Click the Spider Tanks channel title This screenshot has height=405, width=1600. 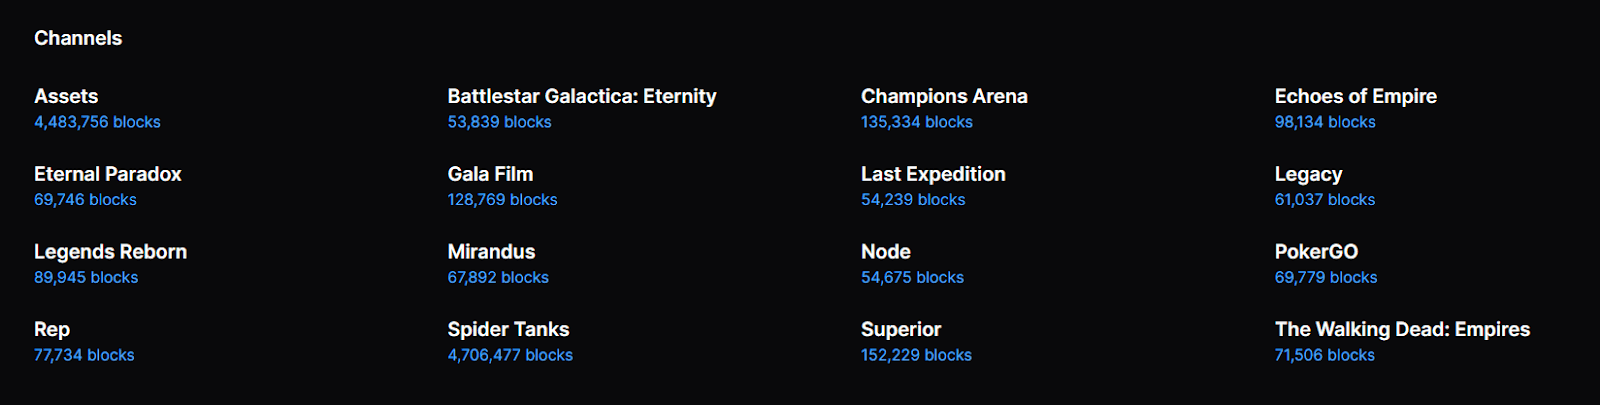tap(508, 329)
